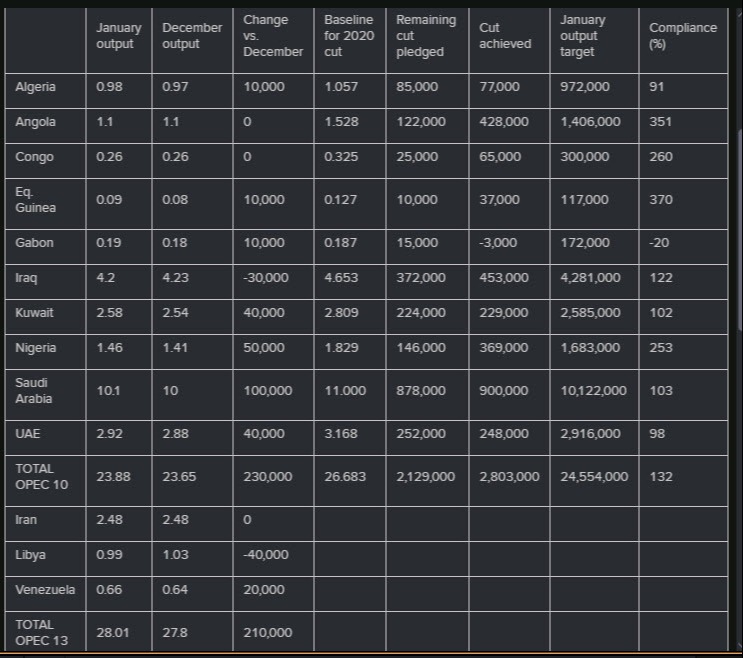This screenshot has width=743, height=658.
Task: Select Libya's change value -40,000
Action: pos(266,554)
